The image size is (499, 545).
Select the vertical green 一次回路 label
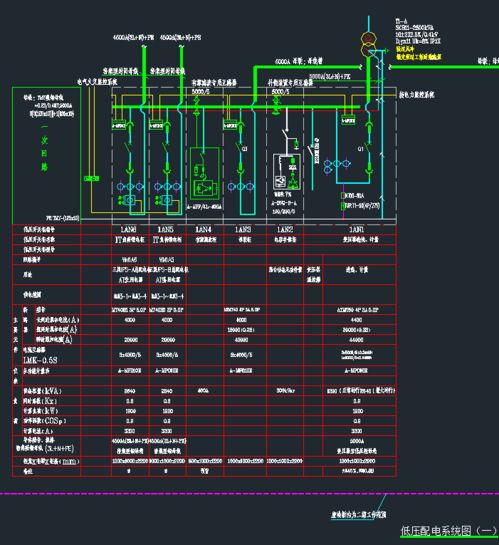44,148
